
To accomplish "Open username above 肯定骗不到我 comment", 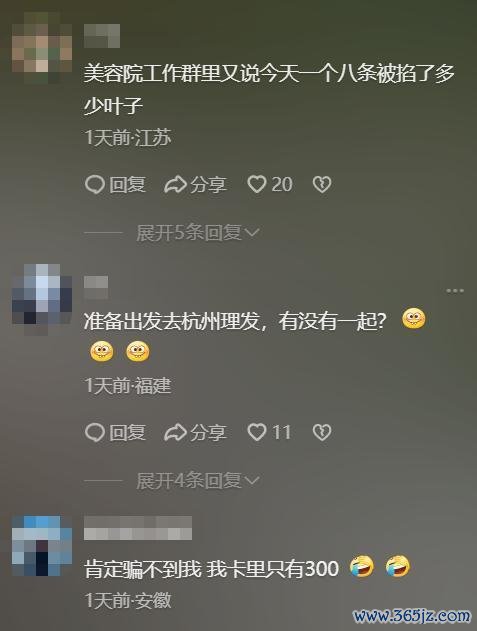I will pyautogui.click(x=138, y=528).
